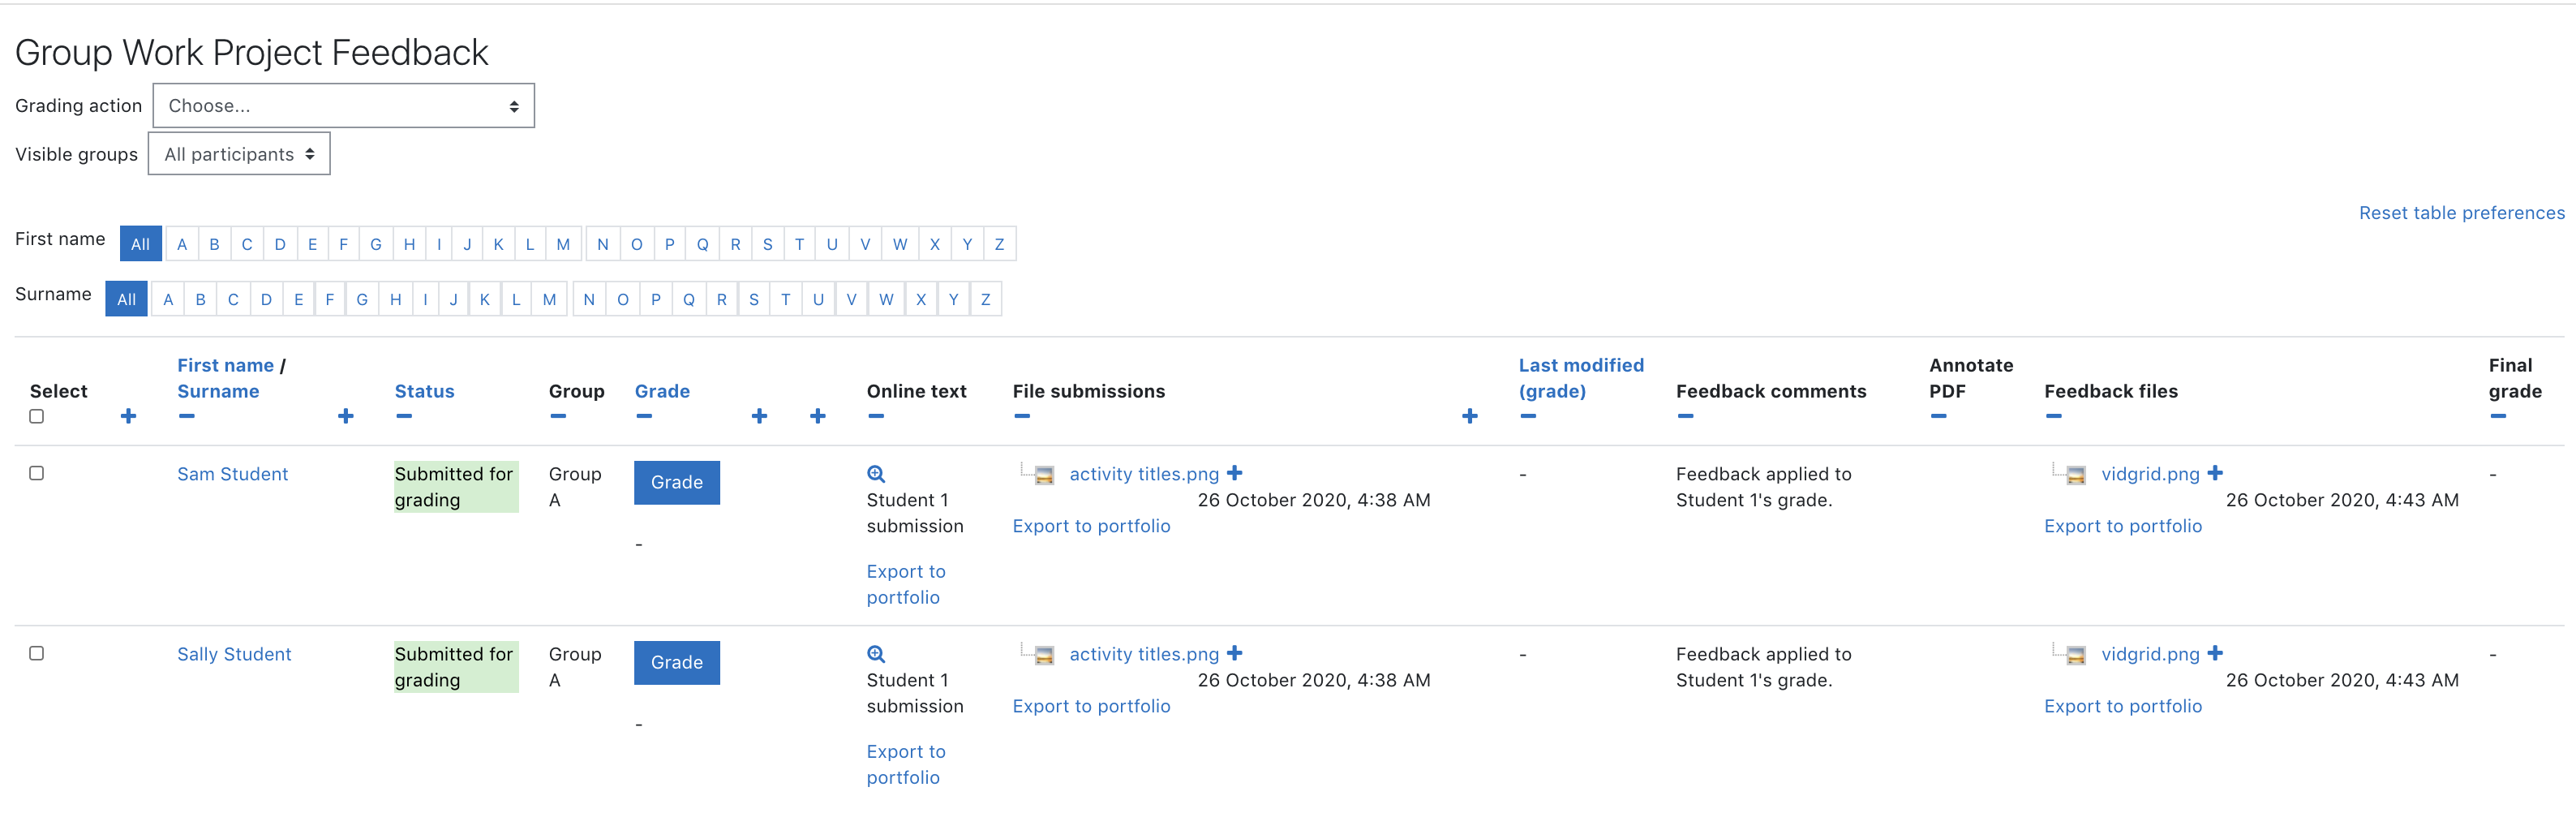Filter Surname by letter Z
The height and width of the screenshot is (826, 2576).
(x=985, y=299)
